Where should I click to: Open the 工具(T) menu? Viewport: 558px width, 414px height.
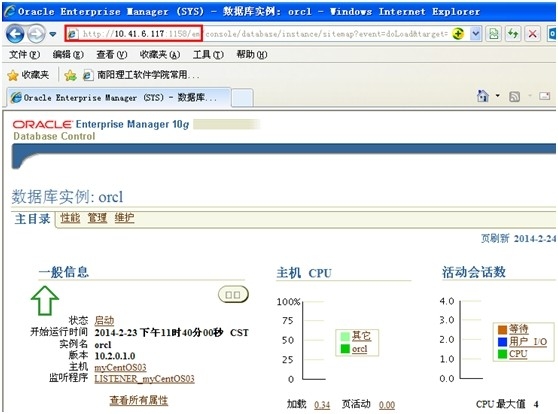pyautogui.click(x=208, y=54)
